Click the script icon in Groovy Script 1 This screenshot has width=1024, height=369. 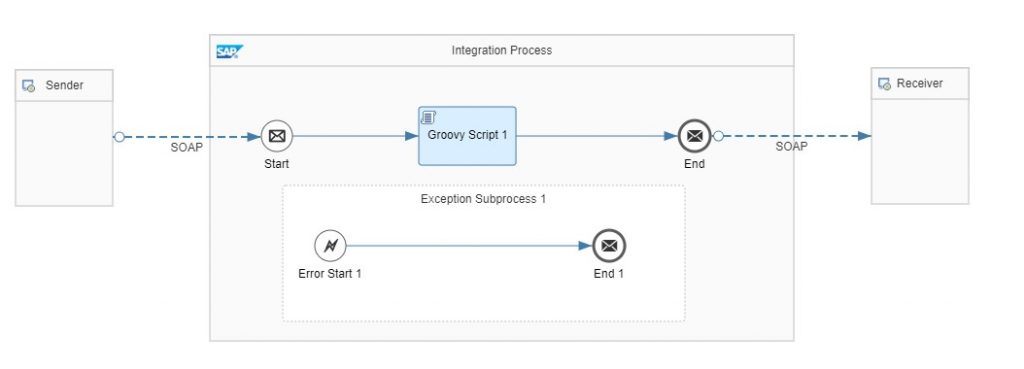coord(428,117)
